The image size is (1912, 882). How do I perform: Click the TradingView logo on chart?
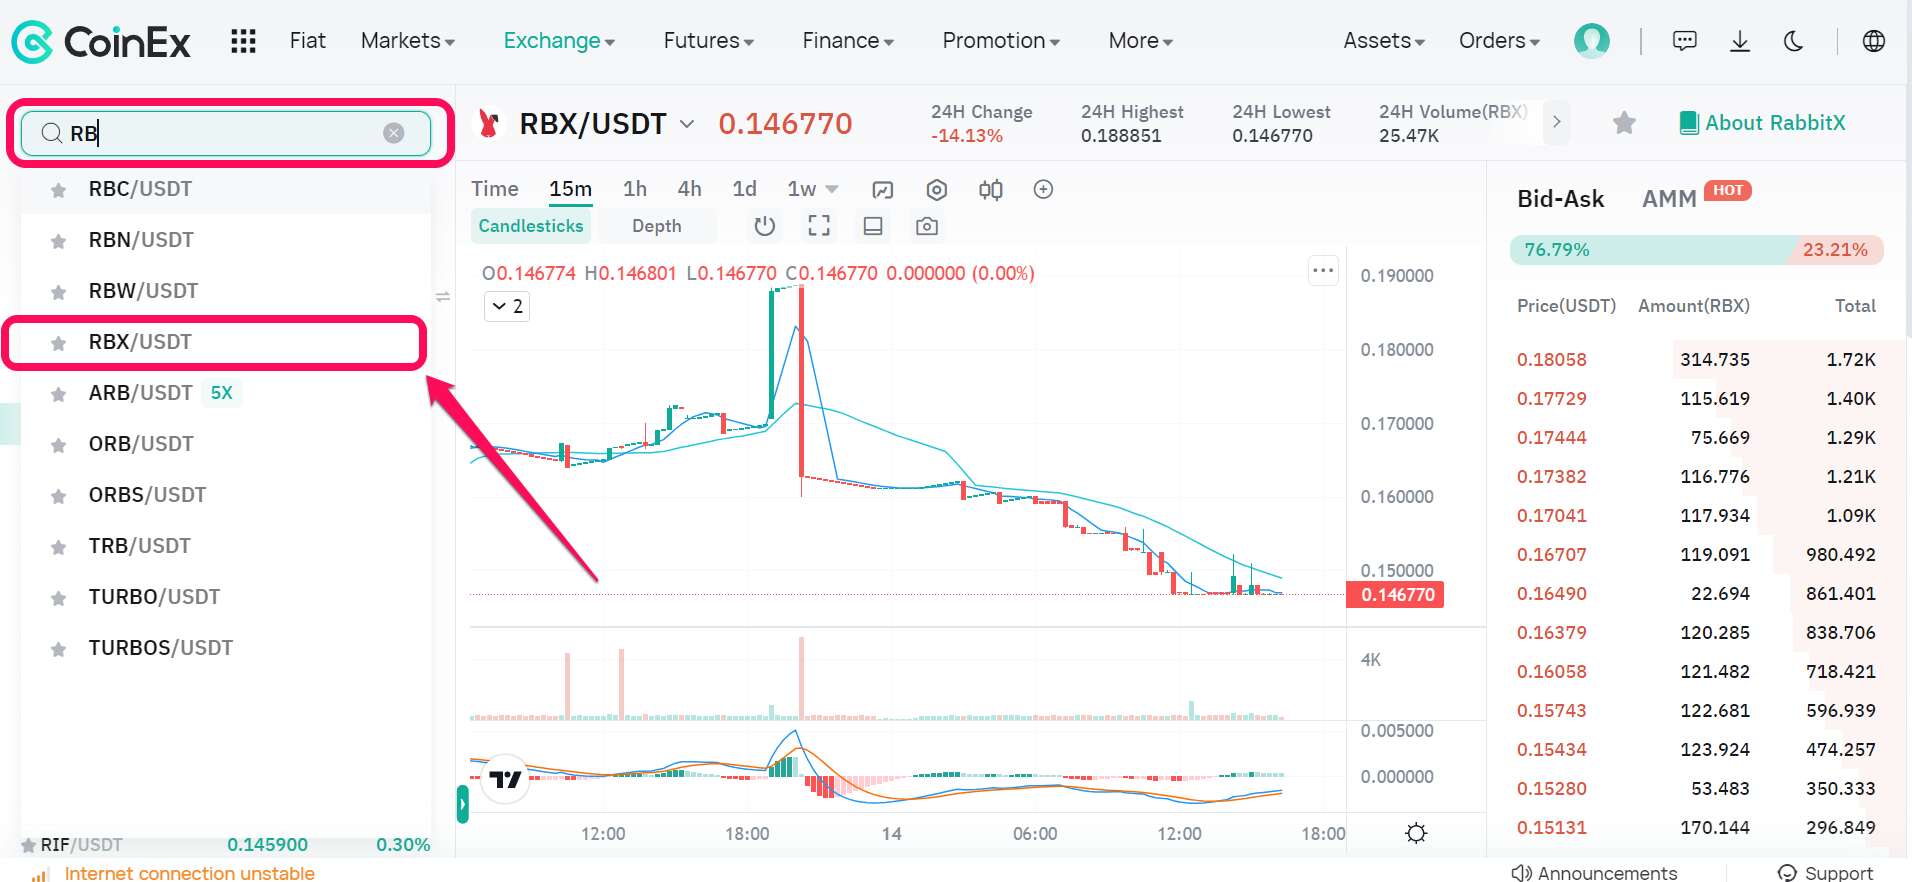[506, 779]
